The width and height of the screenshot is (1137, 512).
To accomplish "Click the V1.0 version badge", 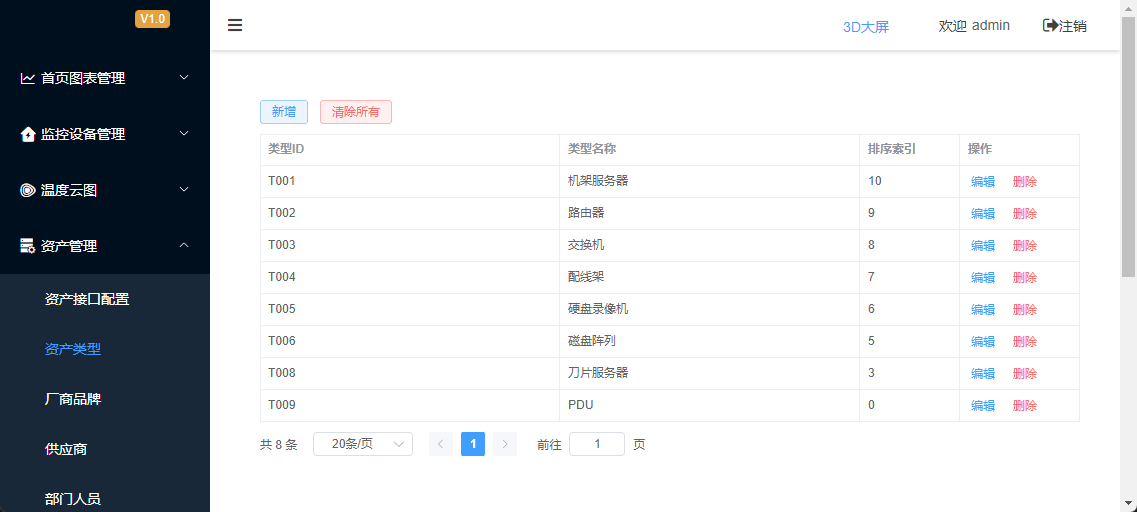I will click(152, 19).
